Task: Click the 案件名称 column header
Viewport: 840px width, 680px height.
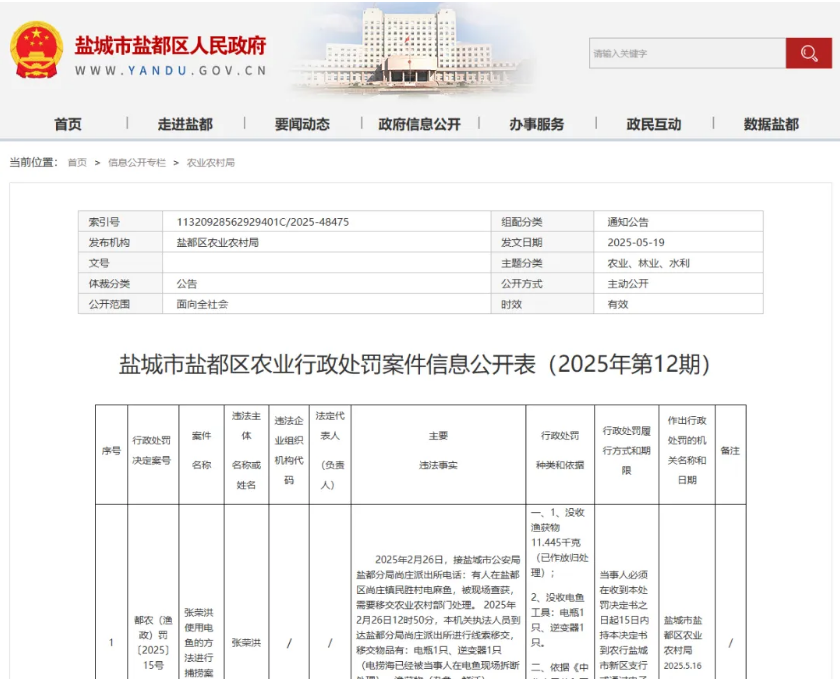Action: pyautogui.click(x=201, y=454)
